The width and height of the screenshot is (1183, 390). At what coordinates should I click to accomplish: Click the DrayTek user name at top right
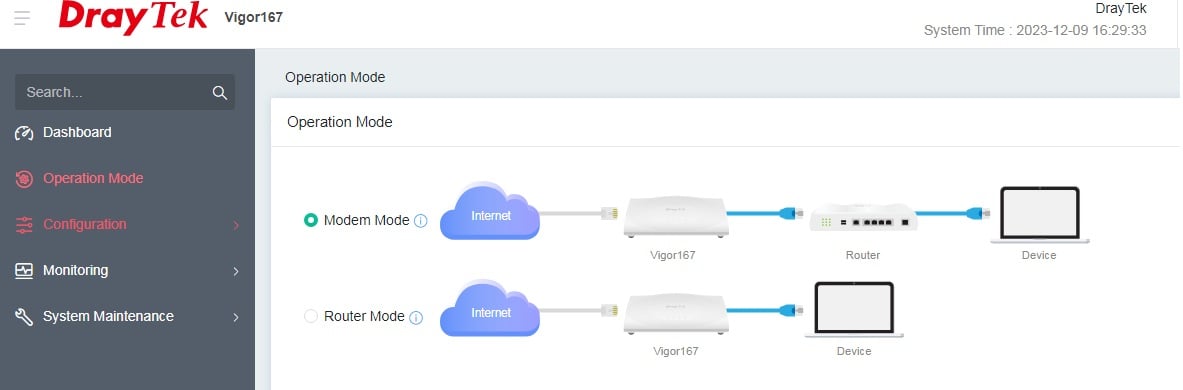tap(1120, 8)
